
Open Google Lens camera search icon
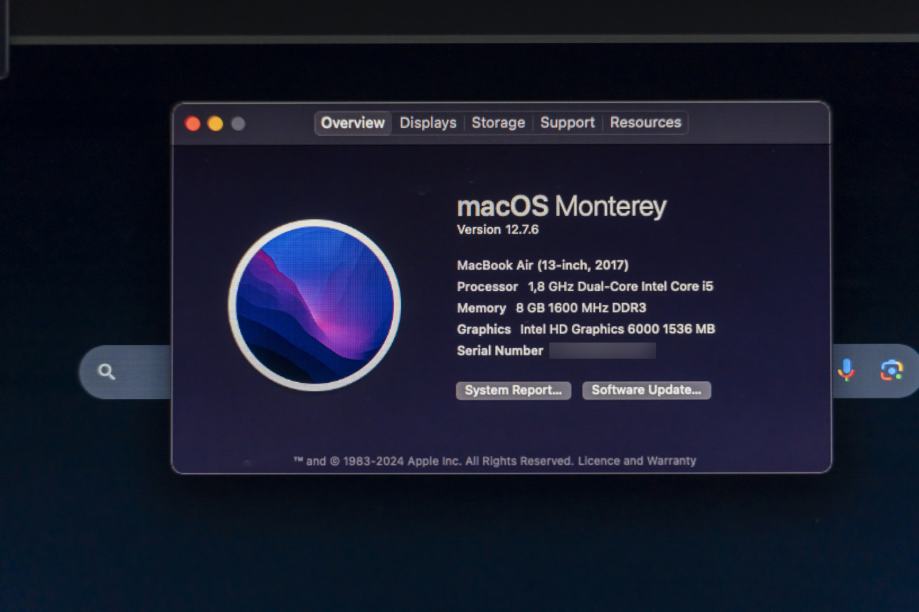[891, 370]
